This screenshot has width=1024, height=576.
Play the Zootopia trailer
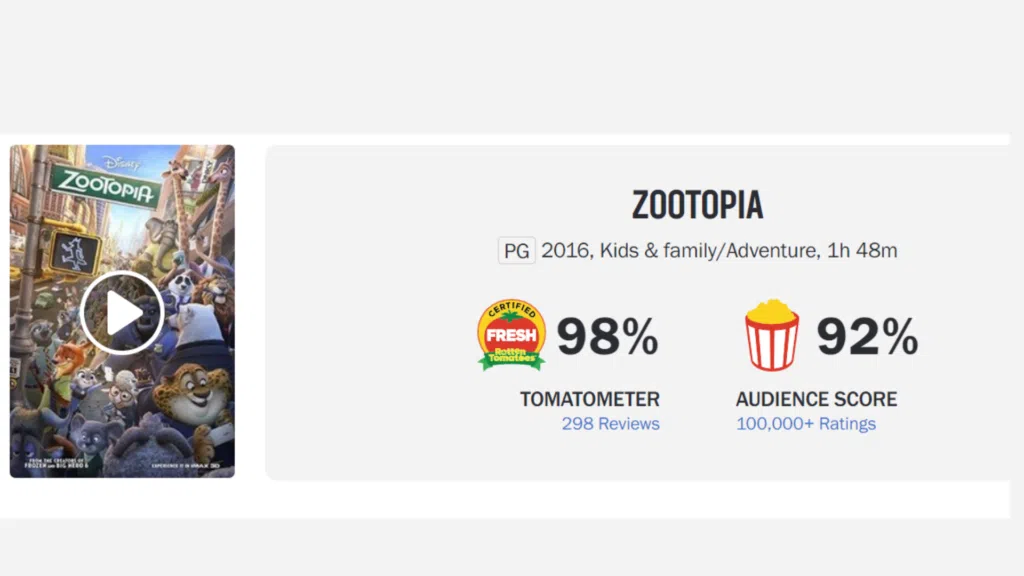tap(122, 311)
